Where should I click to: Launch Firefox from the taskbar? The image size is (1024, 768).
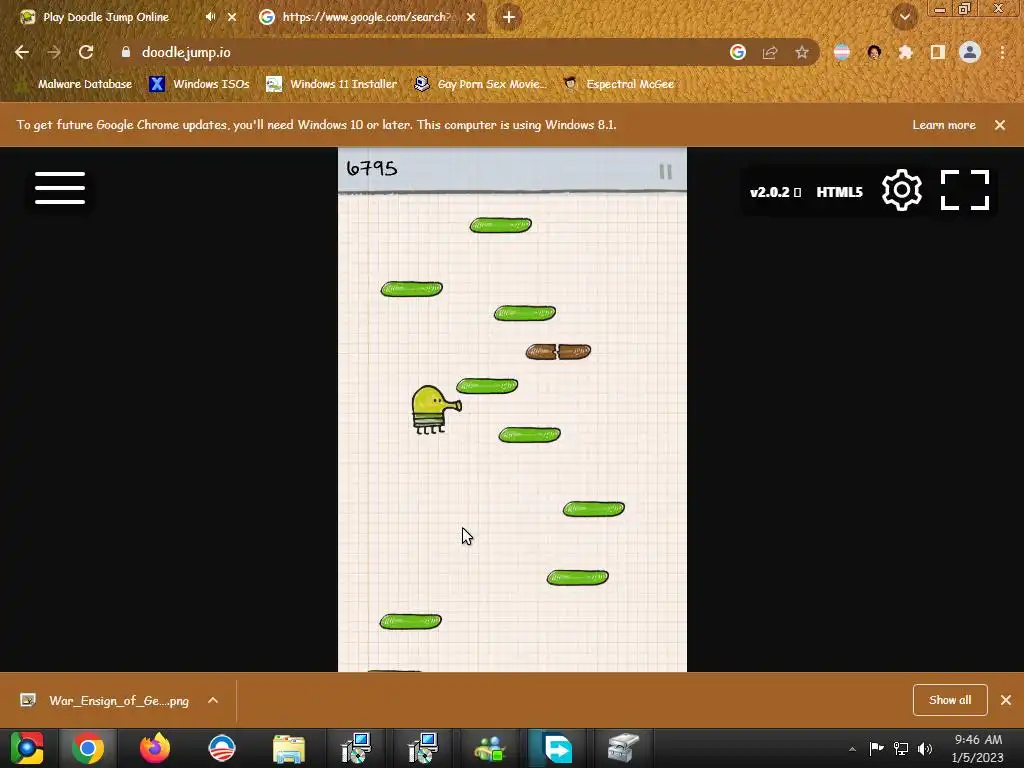coord(155,748)
